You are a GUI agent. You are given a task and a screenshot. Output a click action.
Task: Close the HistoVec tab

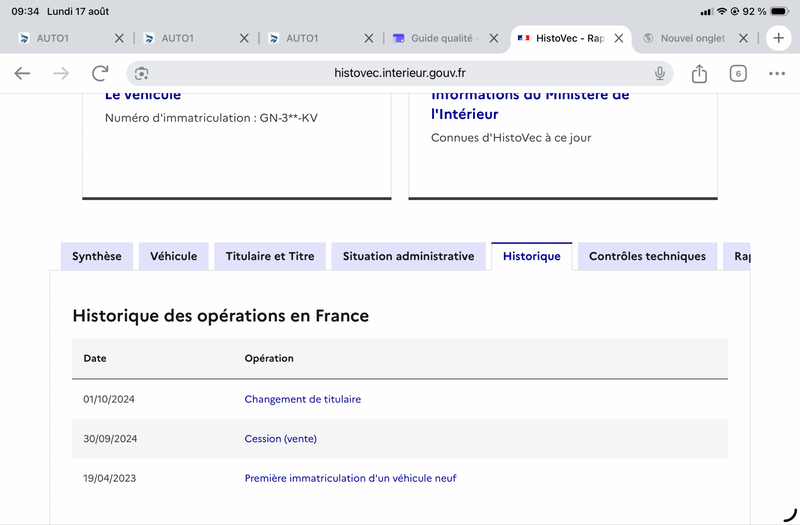618,38
